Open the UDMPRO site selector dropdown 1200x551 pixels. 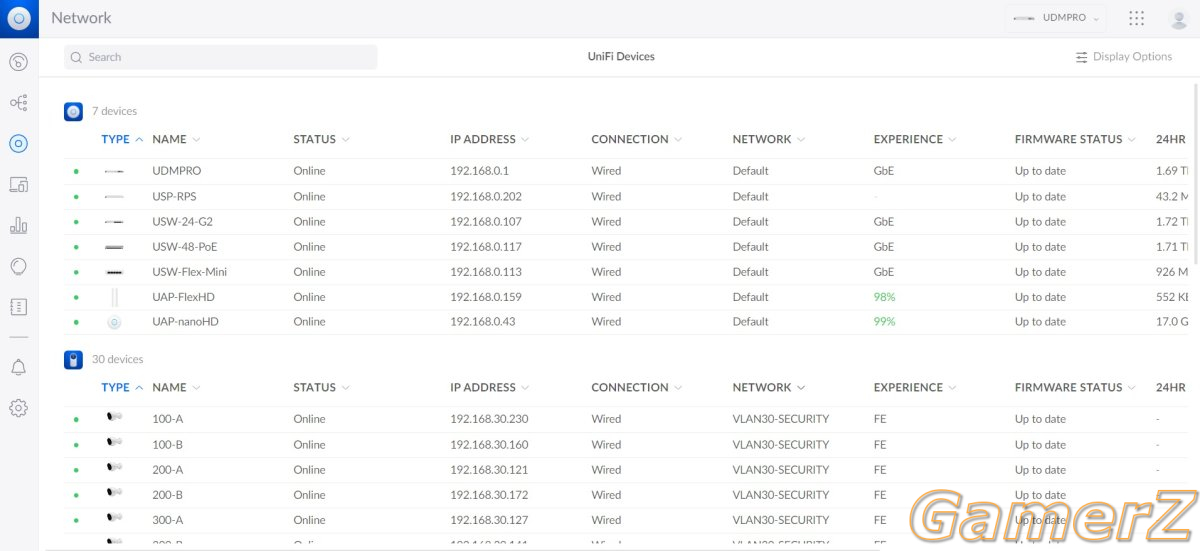coord(1055,18)
